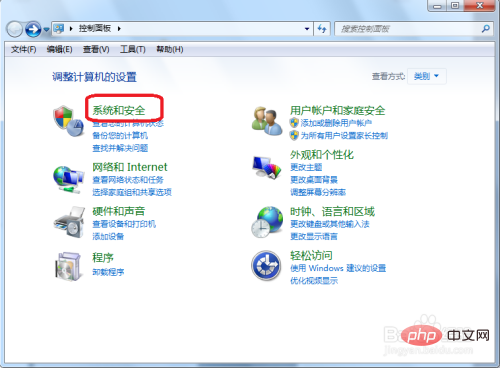The width and height of the screenshot is (500, 368).
Task: Open the Network and Internet globe icon
Action: (68, 180)
